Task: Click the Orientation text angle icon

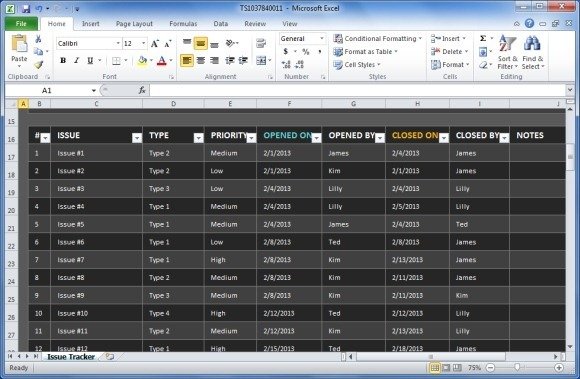Action: pyautogui.click(x=230, y=43)
